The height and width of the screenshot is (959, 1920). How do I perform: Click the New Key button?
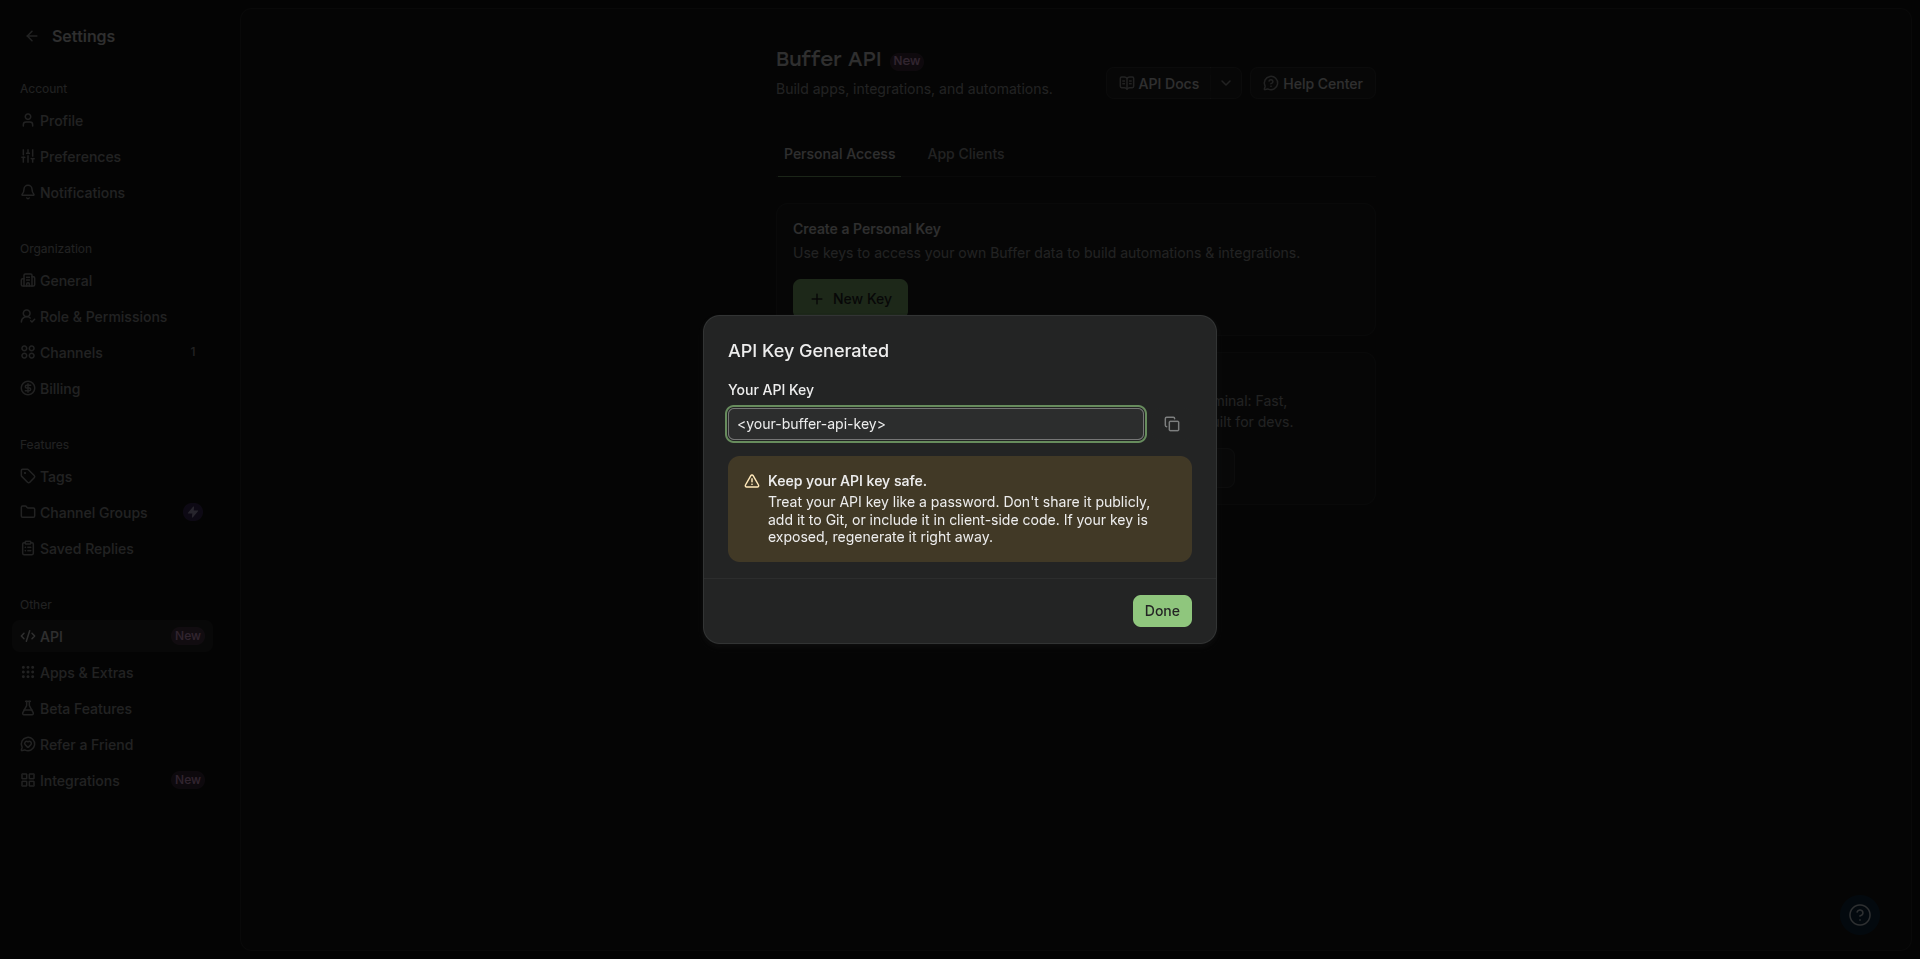(x=850, y=298)
